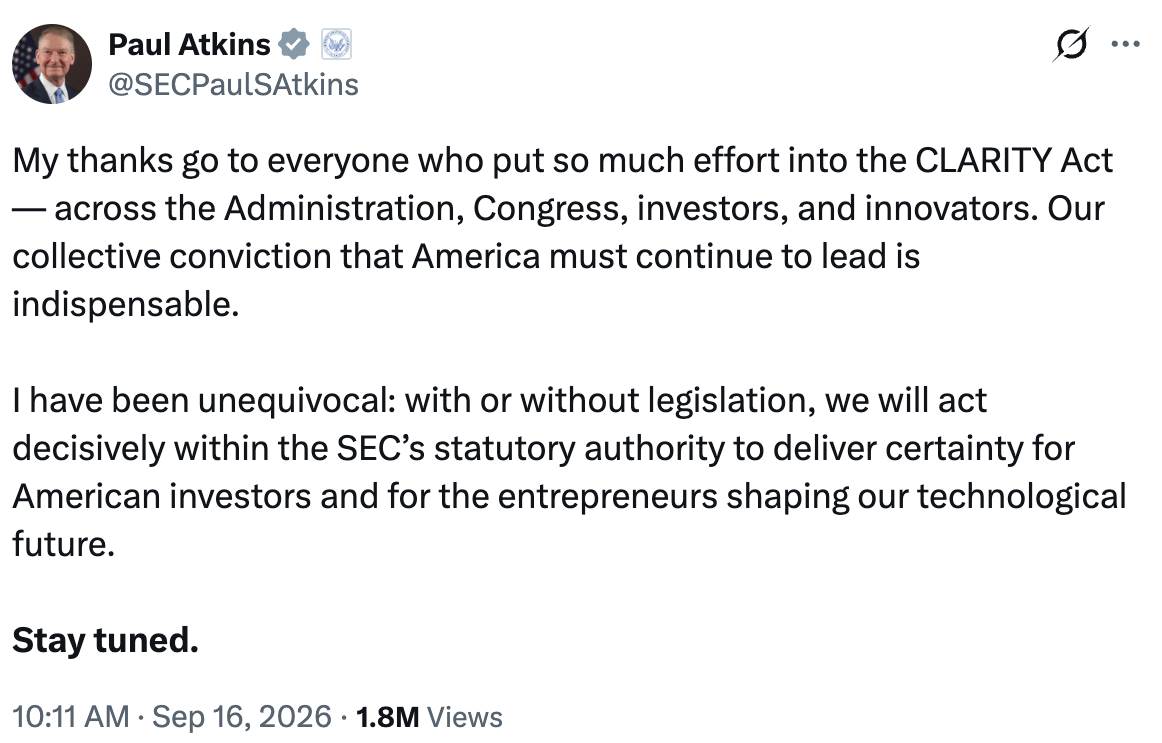Click the words "CLARITY Act" in the post
1162x743 pixels.
point(1014,161)
